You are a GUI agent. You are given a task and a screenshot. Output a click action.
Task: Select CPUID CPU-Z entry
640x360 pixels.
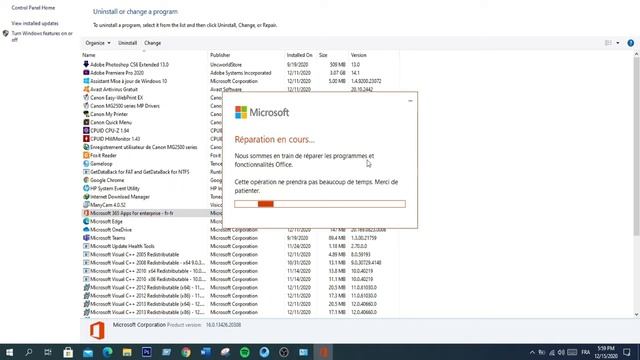pos(109,131)
